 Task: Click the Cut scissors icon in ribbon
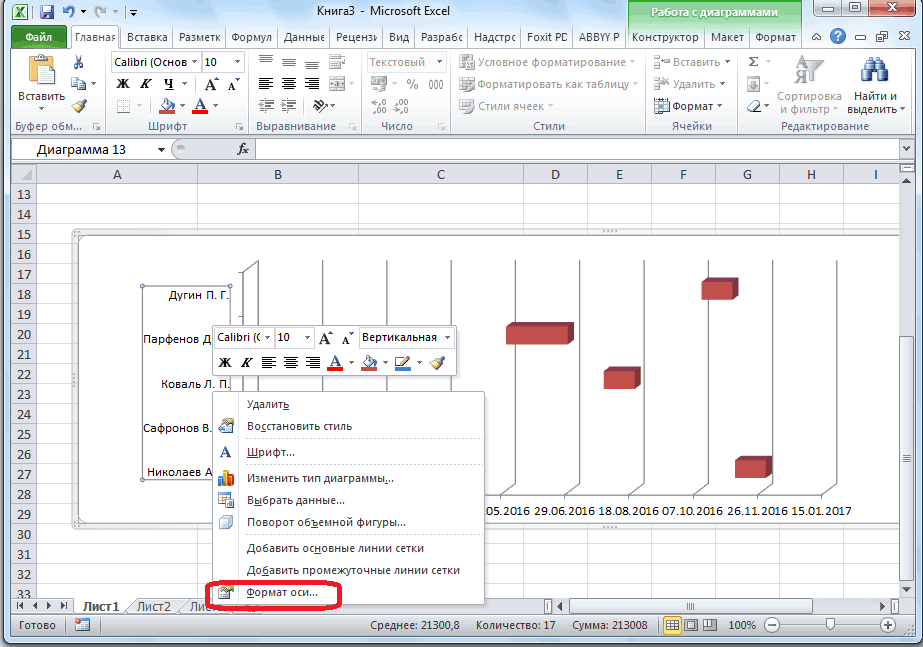[79, 62]
